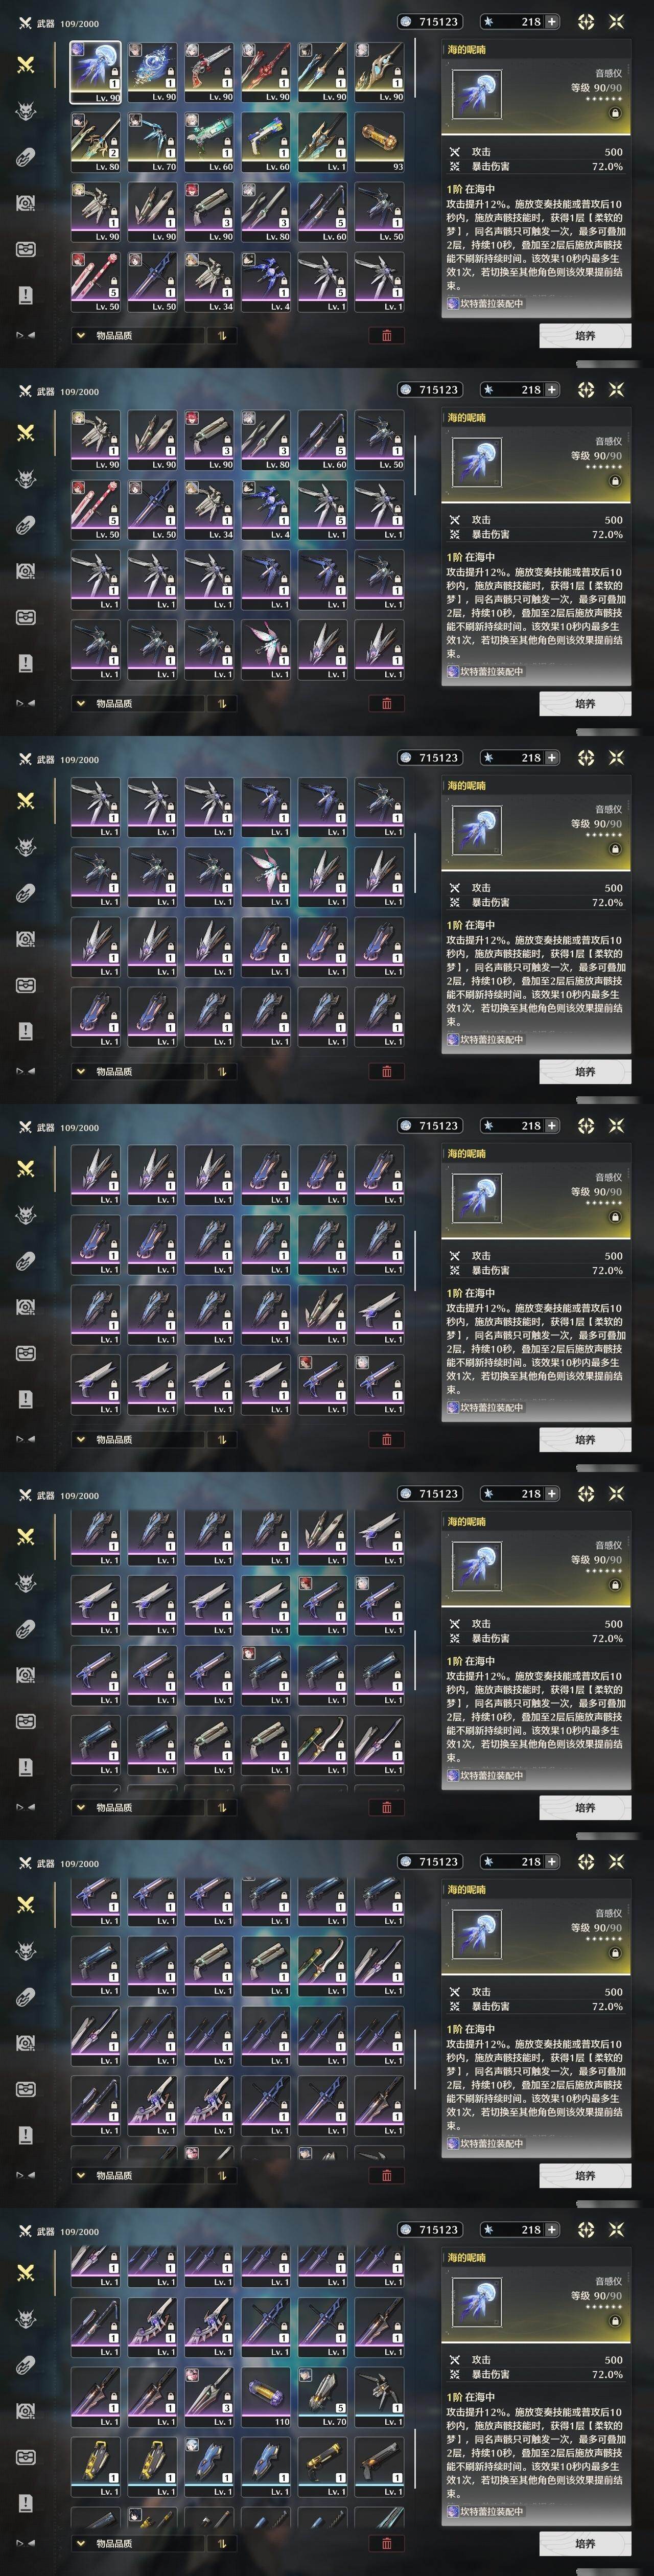Toggle the lock icon under 等级 90/90 in topmost panel
This screenshot has width=654, height=2576.
[x=615, y=113]
